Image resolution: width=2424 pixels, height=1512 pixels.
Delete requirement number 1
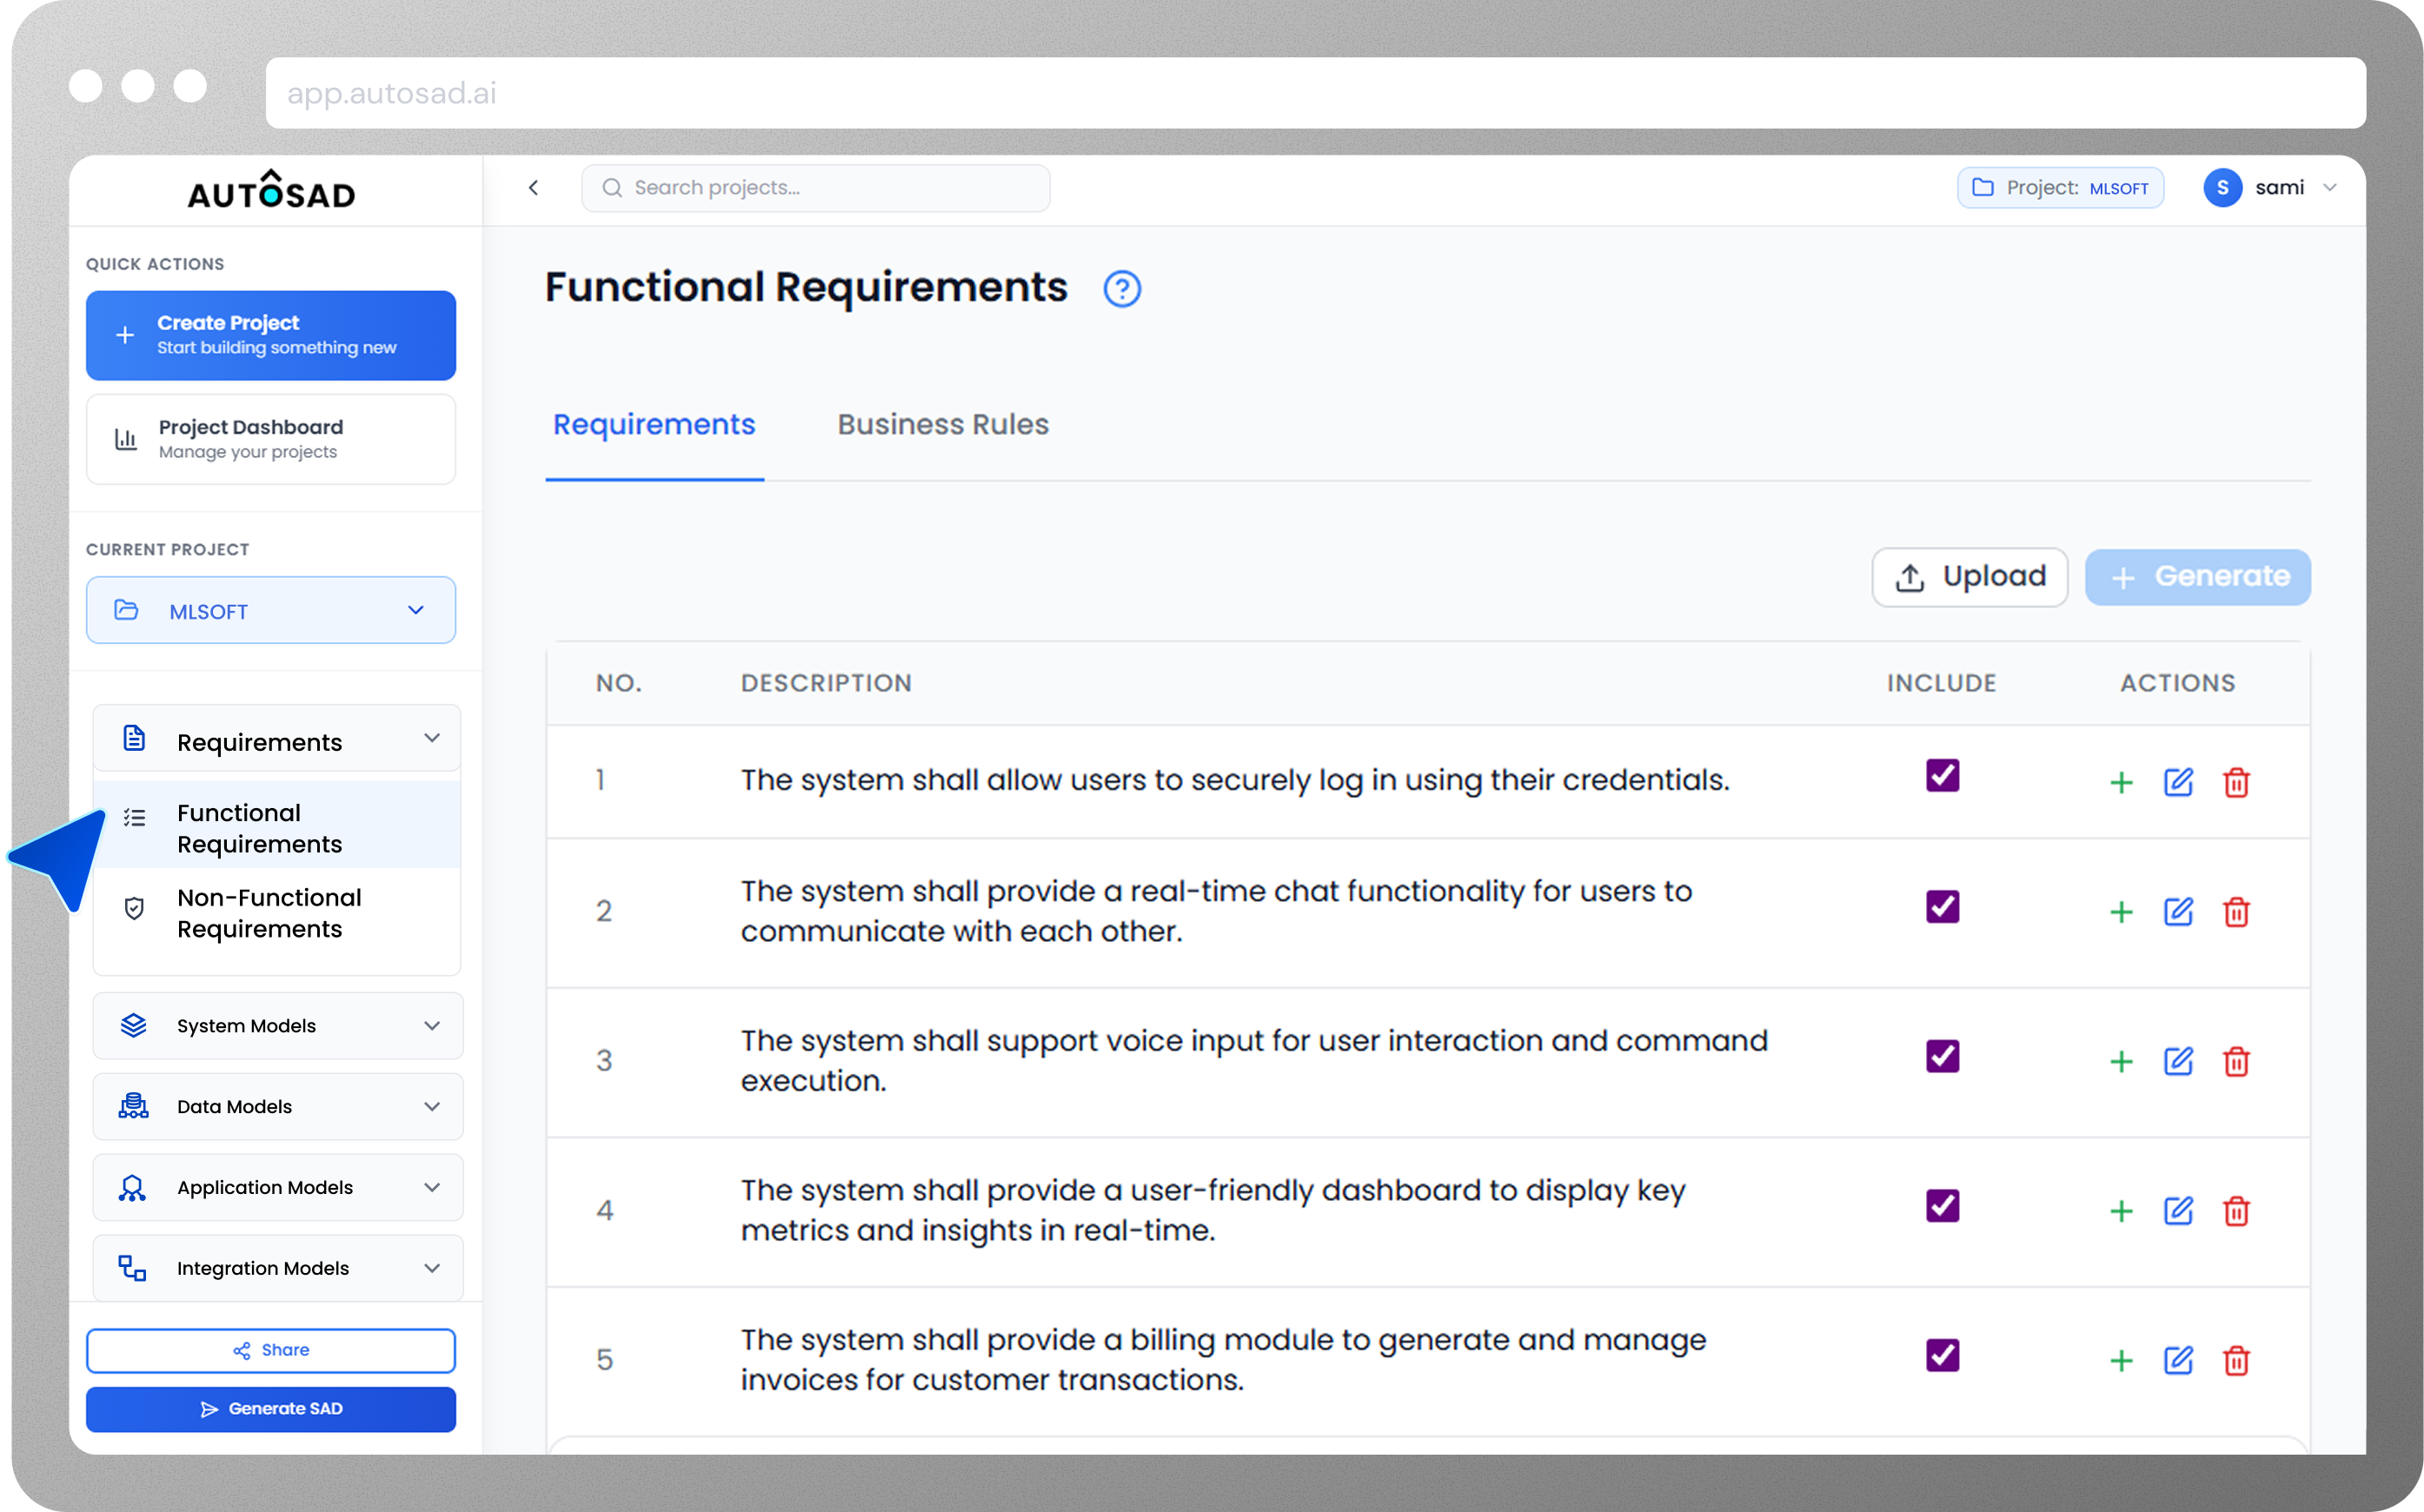point(2236,782)
